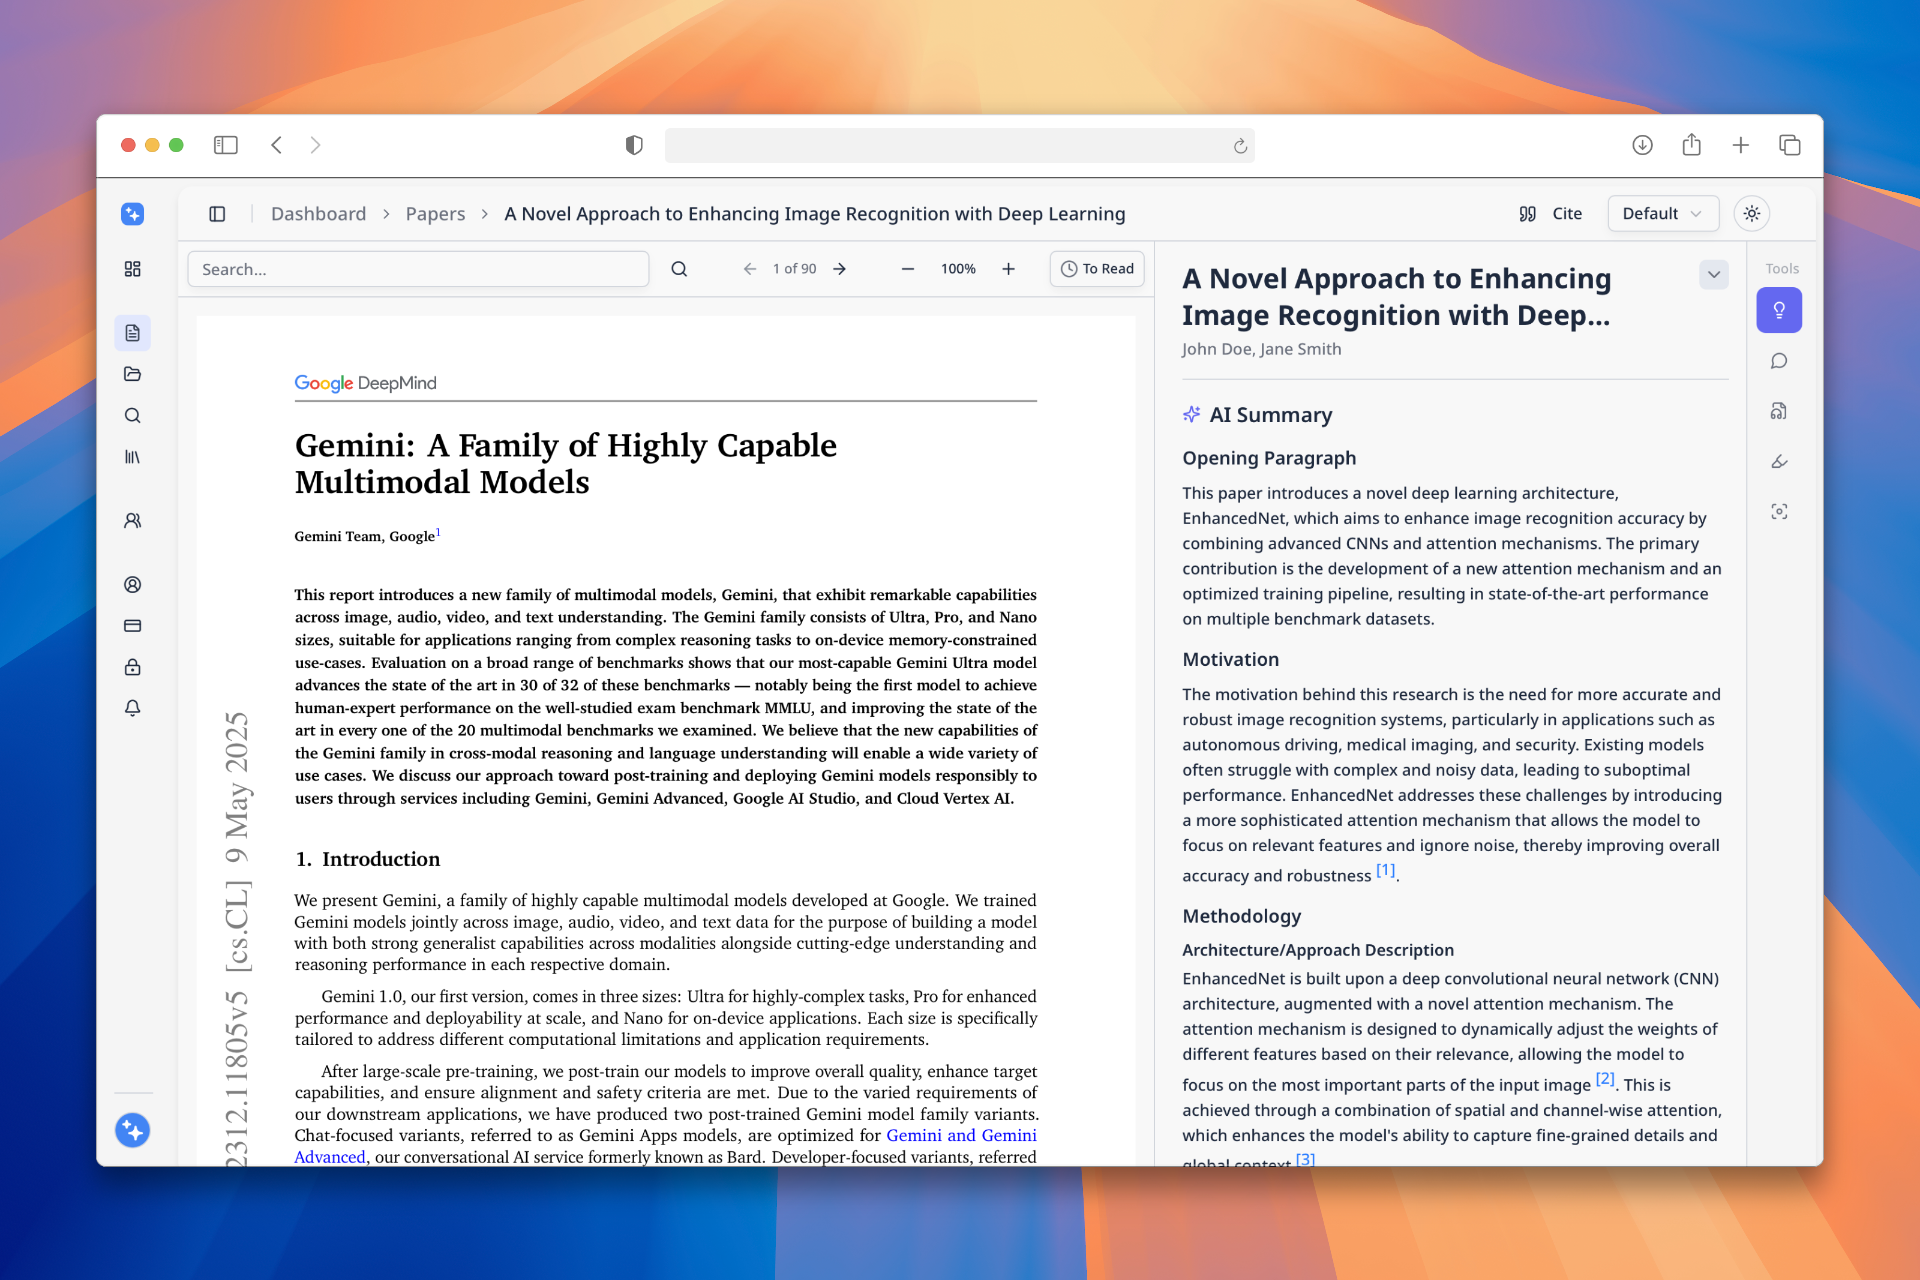The width and height of the screenshot is (1920, 1280).
Task: Open sidebar search
Action: click(x=133, y=415)
